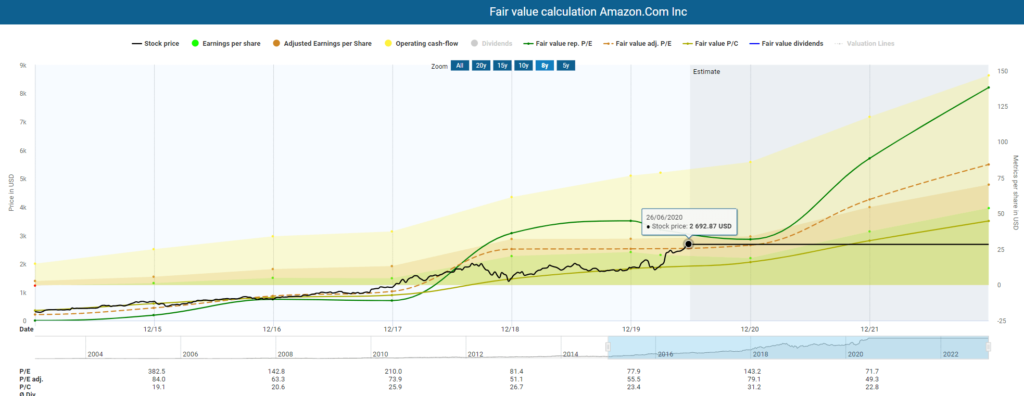
Task: Set zoom range to 15y
Action: 502,66
